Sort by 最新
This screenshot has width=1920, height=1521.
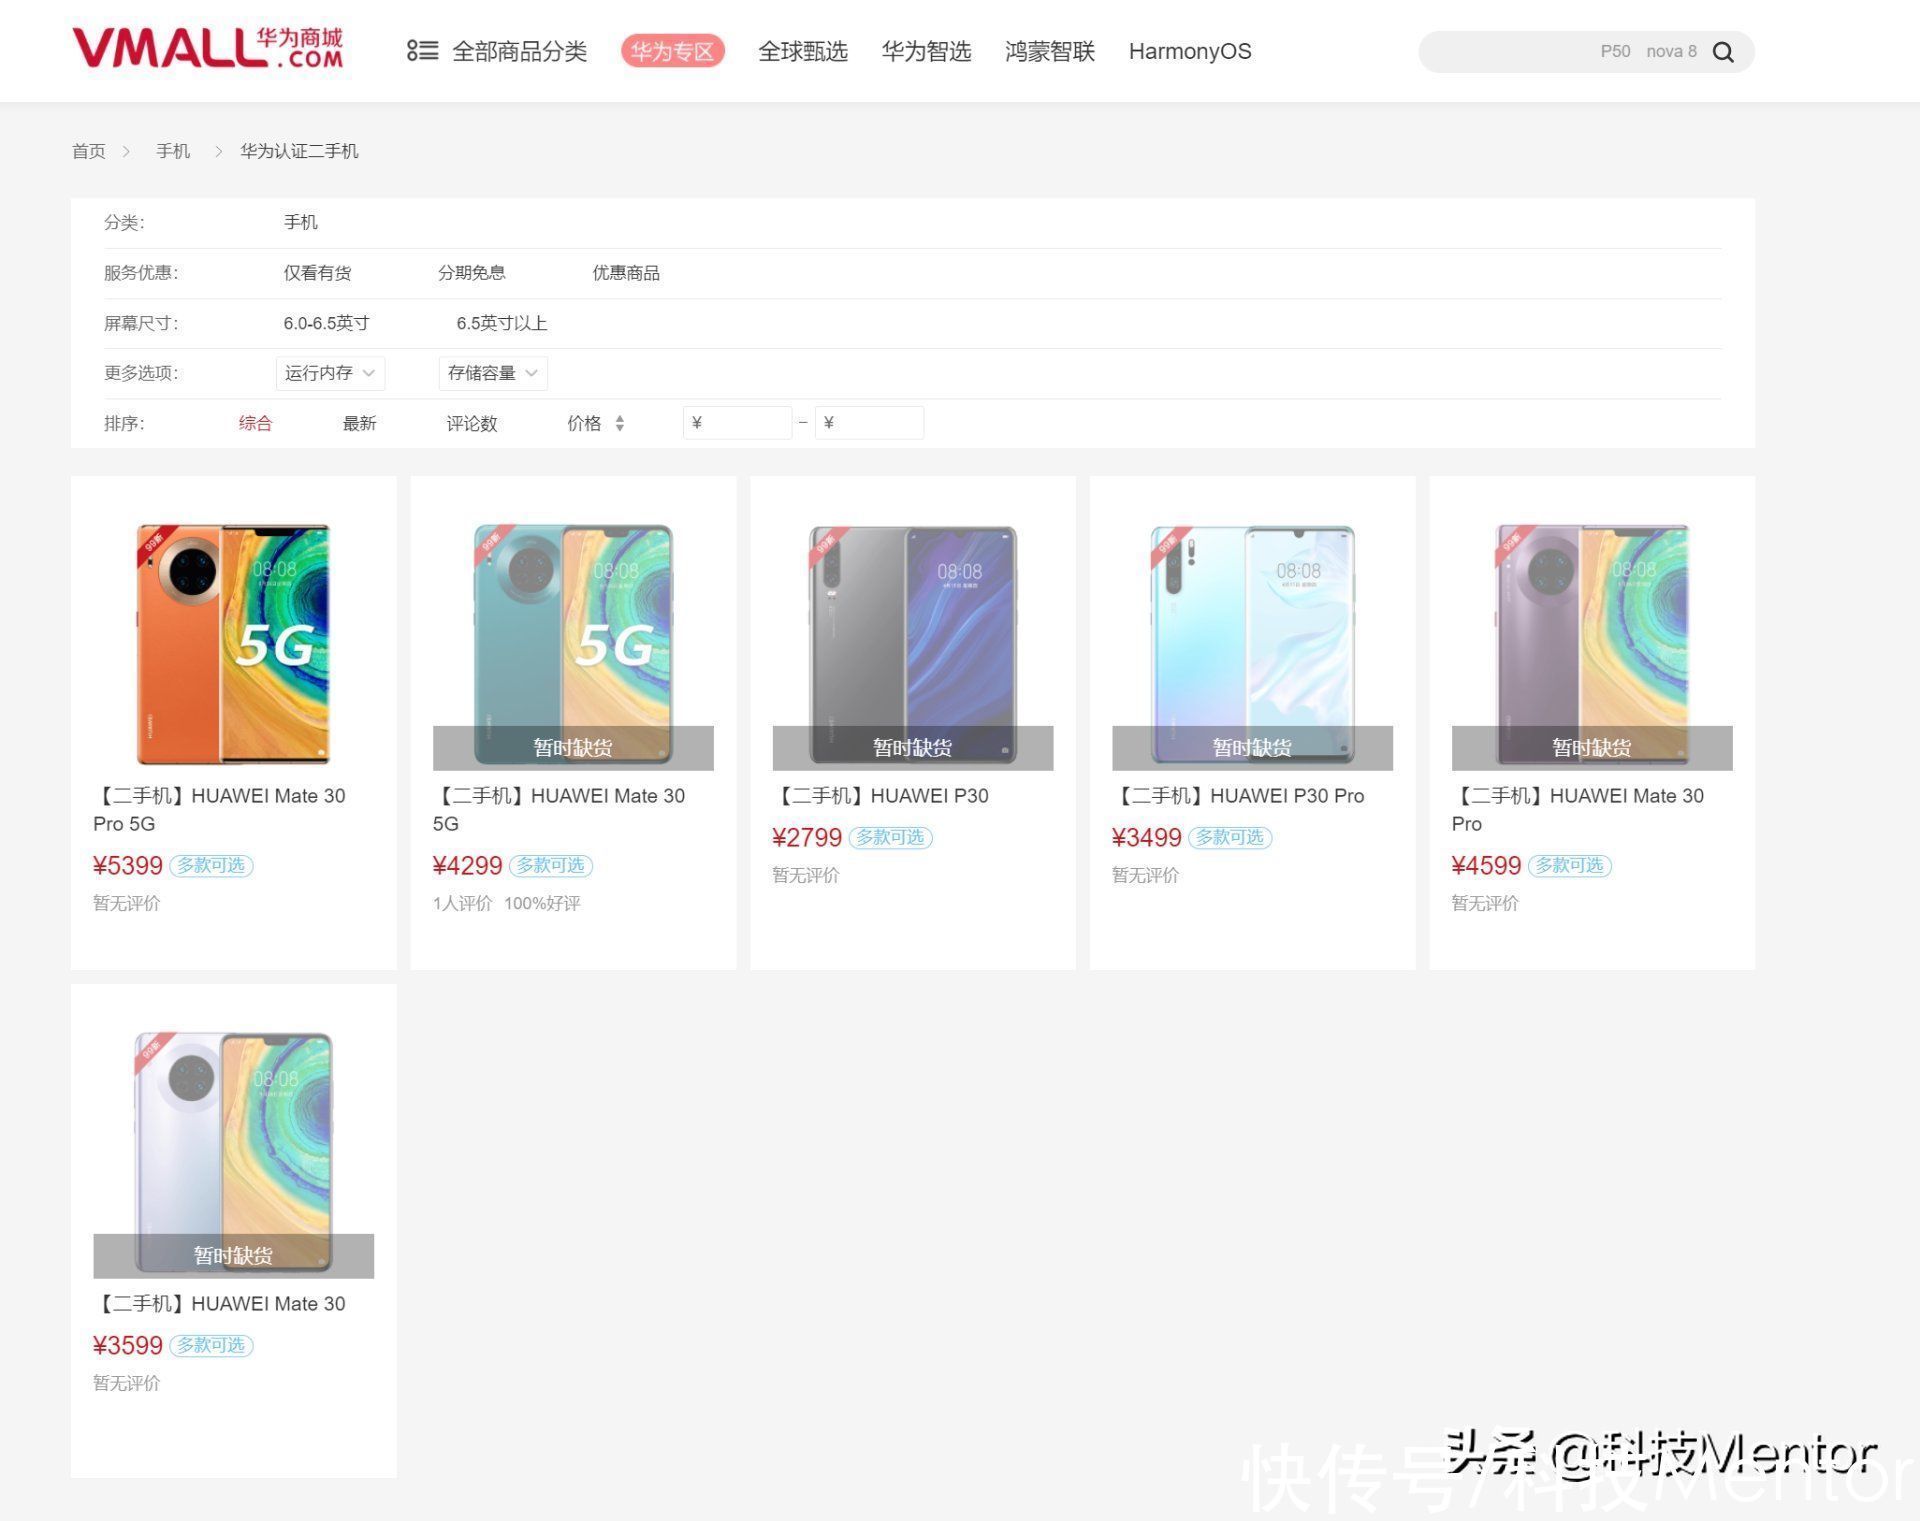point(359,423)
